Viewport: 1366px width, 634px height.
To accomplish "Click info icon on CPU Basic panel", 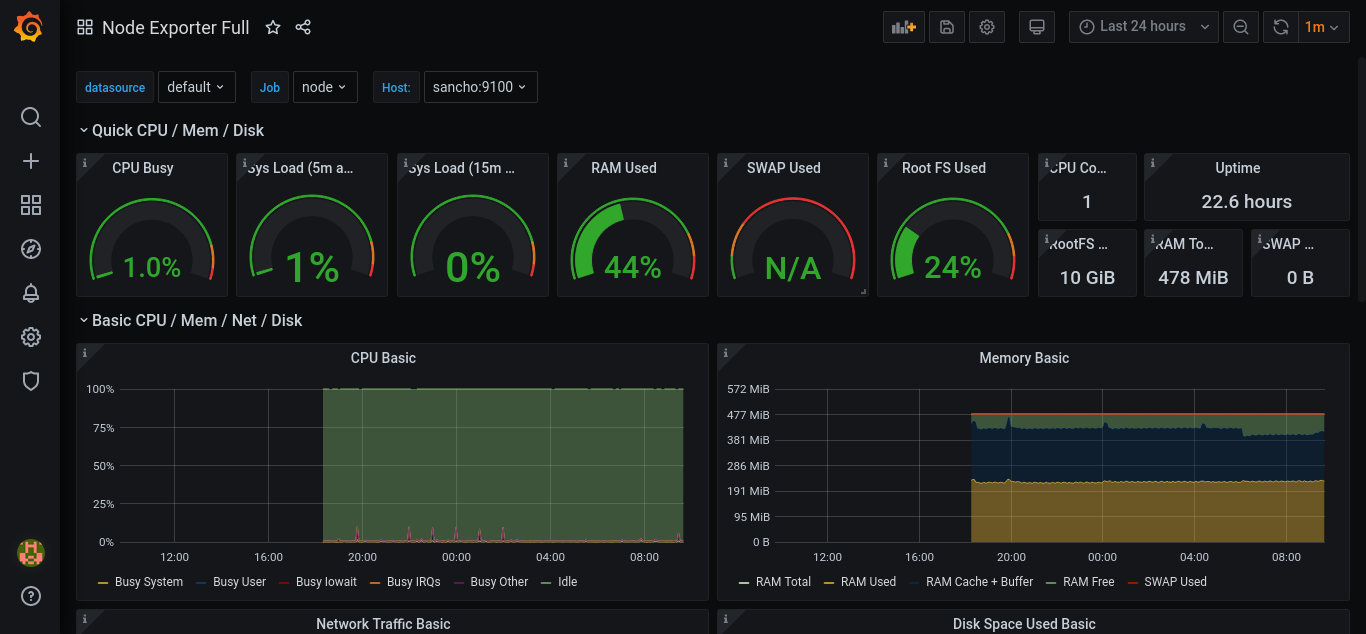I will point(85,352).
